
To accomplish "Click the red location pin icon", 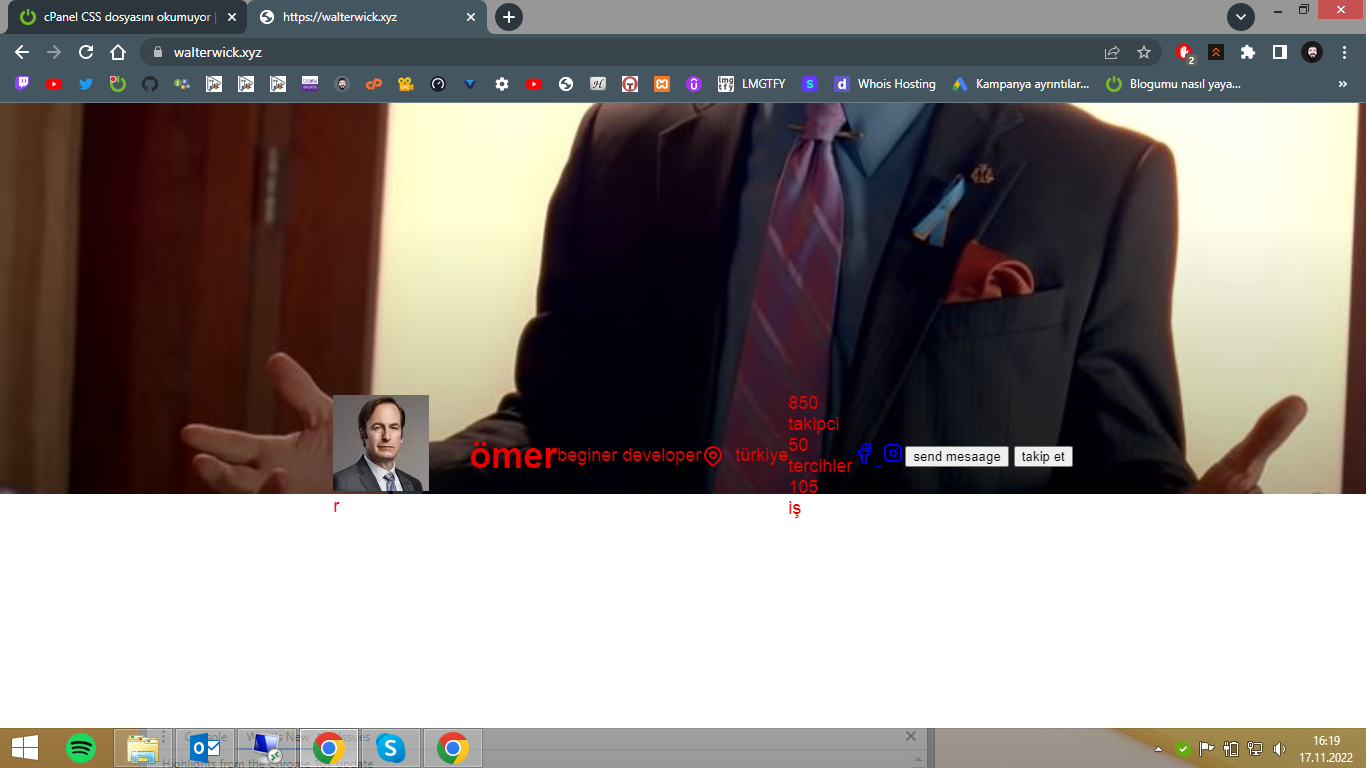I will coord(713,456).
